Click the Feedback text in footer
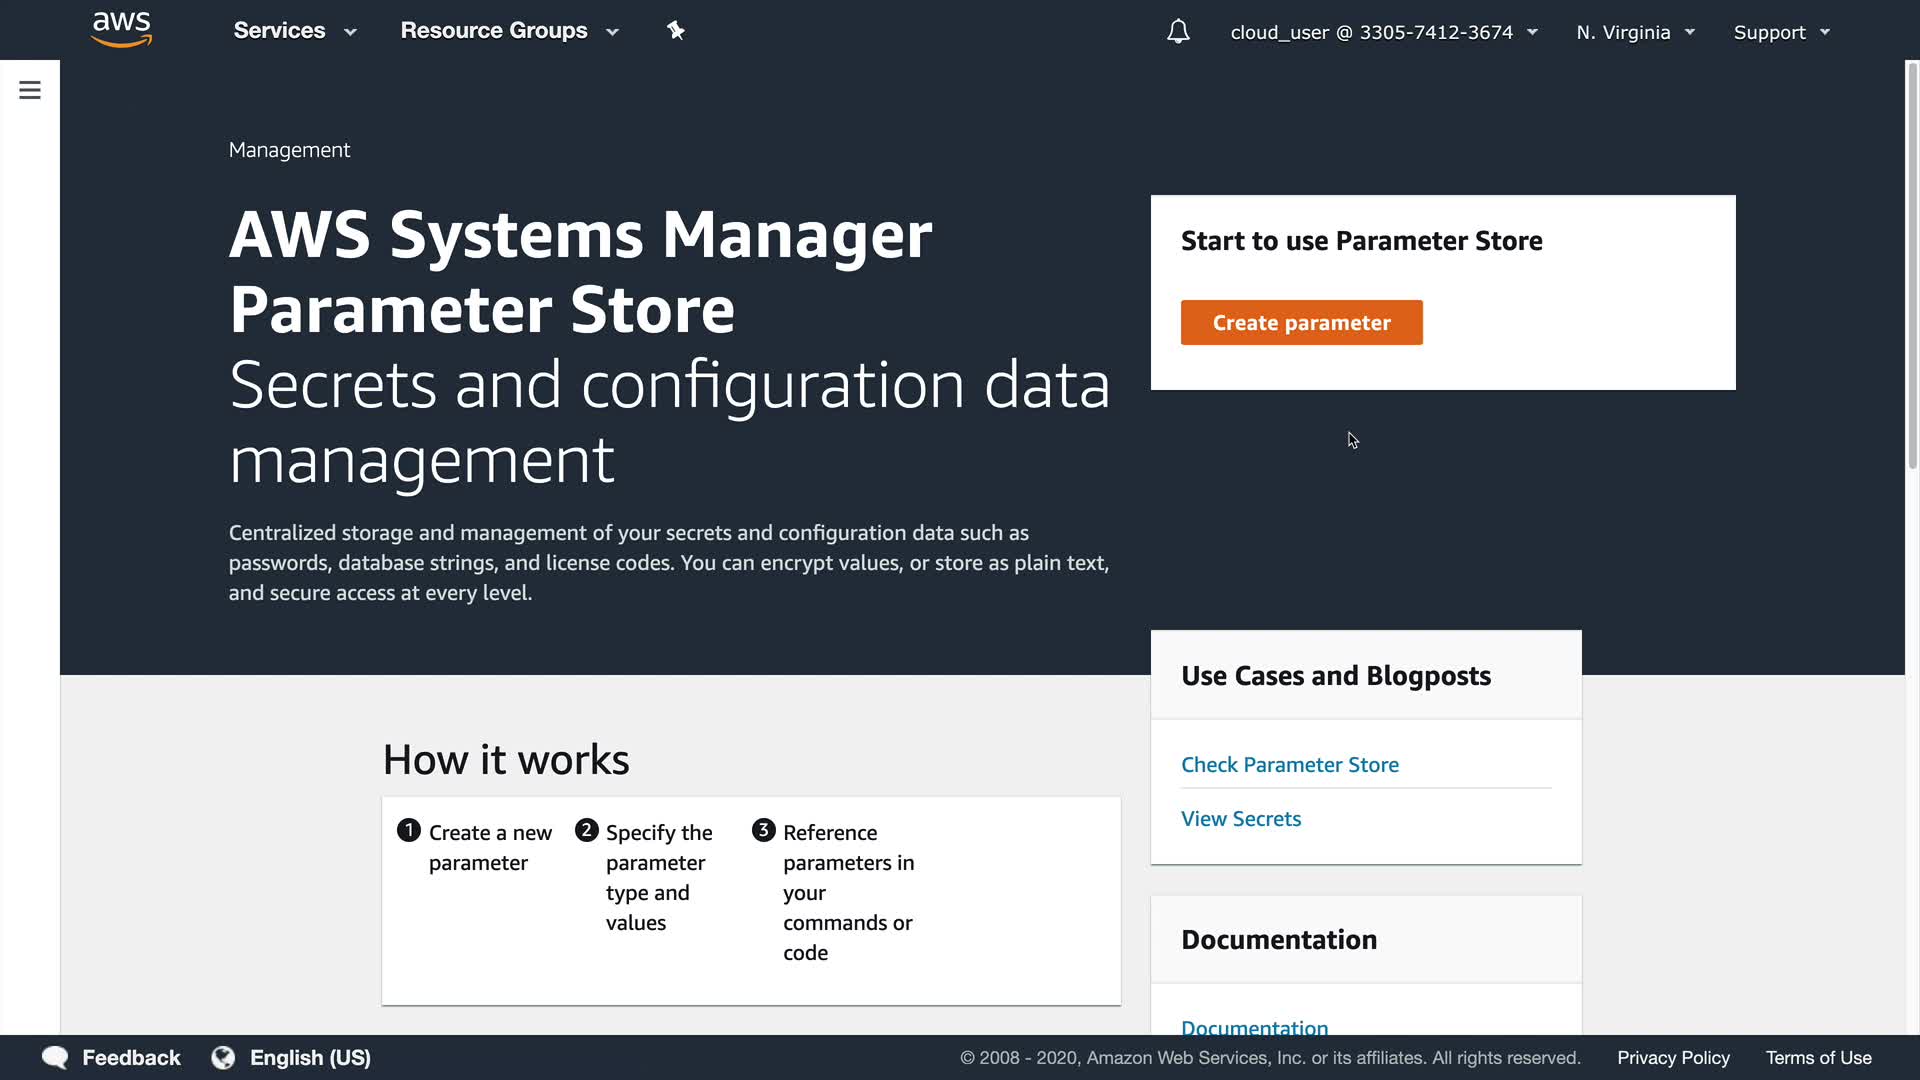1920x1080 pixels. [x=131, y=1058]
